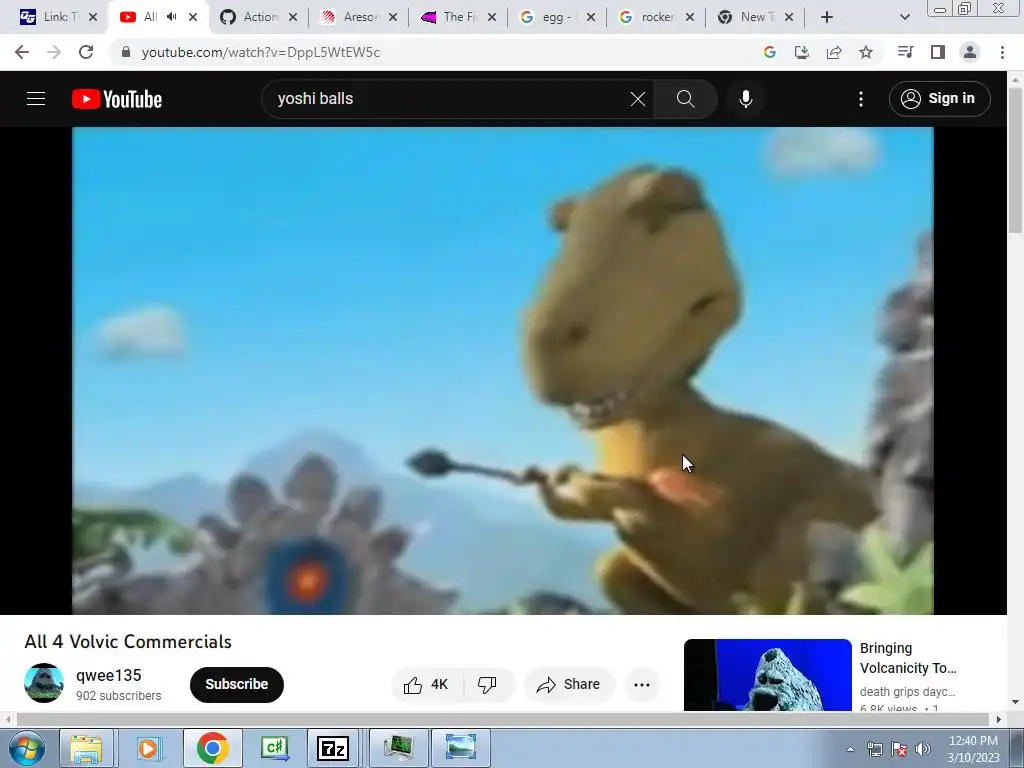Close the 'Aresor' tab
Image resolution: width=1024 pixels, height=768 pixels.
(392, 17)
